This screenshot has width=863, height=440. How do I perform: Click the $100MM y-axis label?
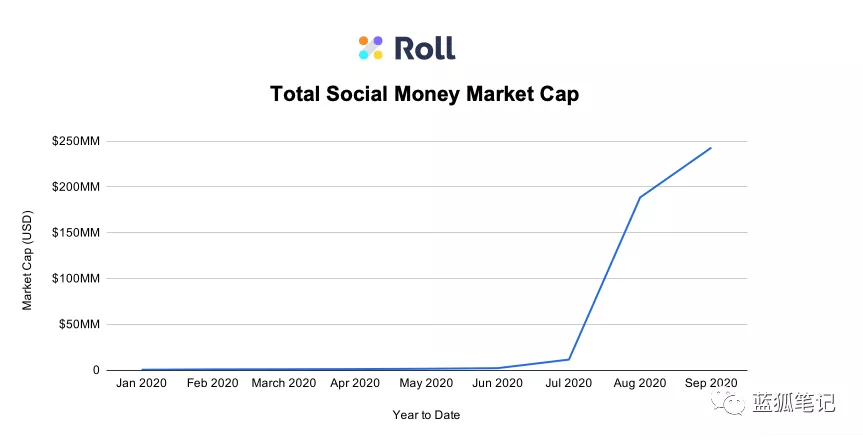(77, 279)
